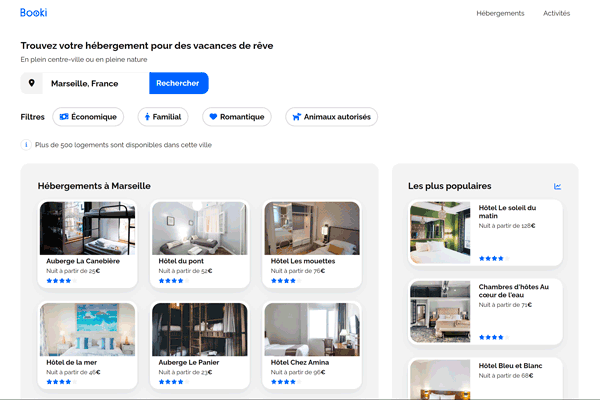Click the Les plus populaires heading

pos(450,186)
